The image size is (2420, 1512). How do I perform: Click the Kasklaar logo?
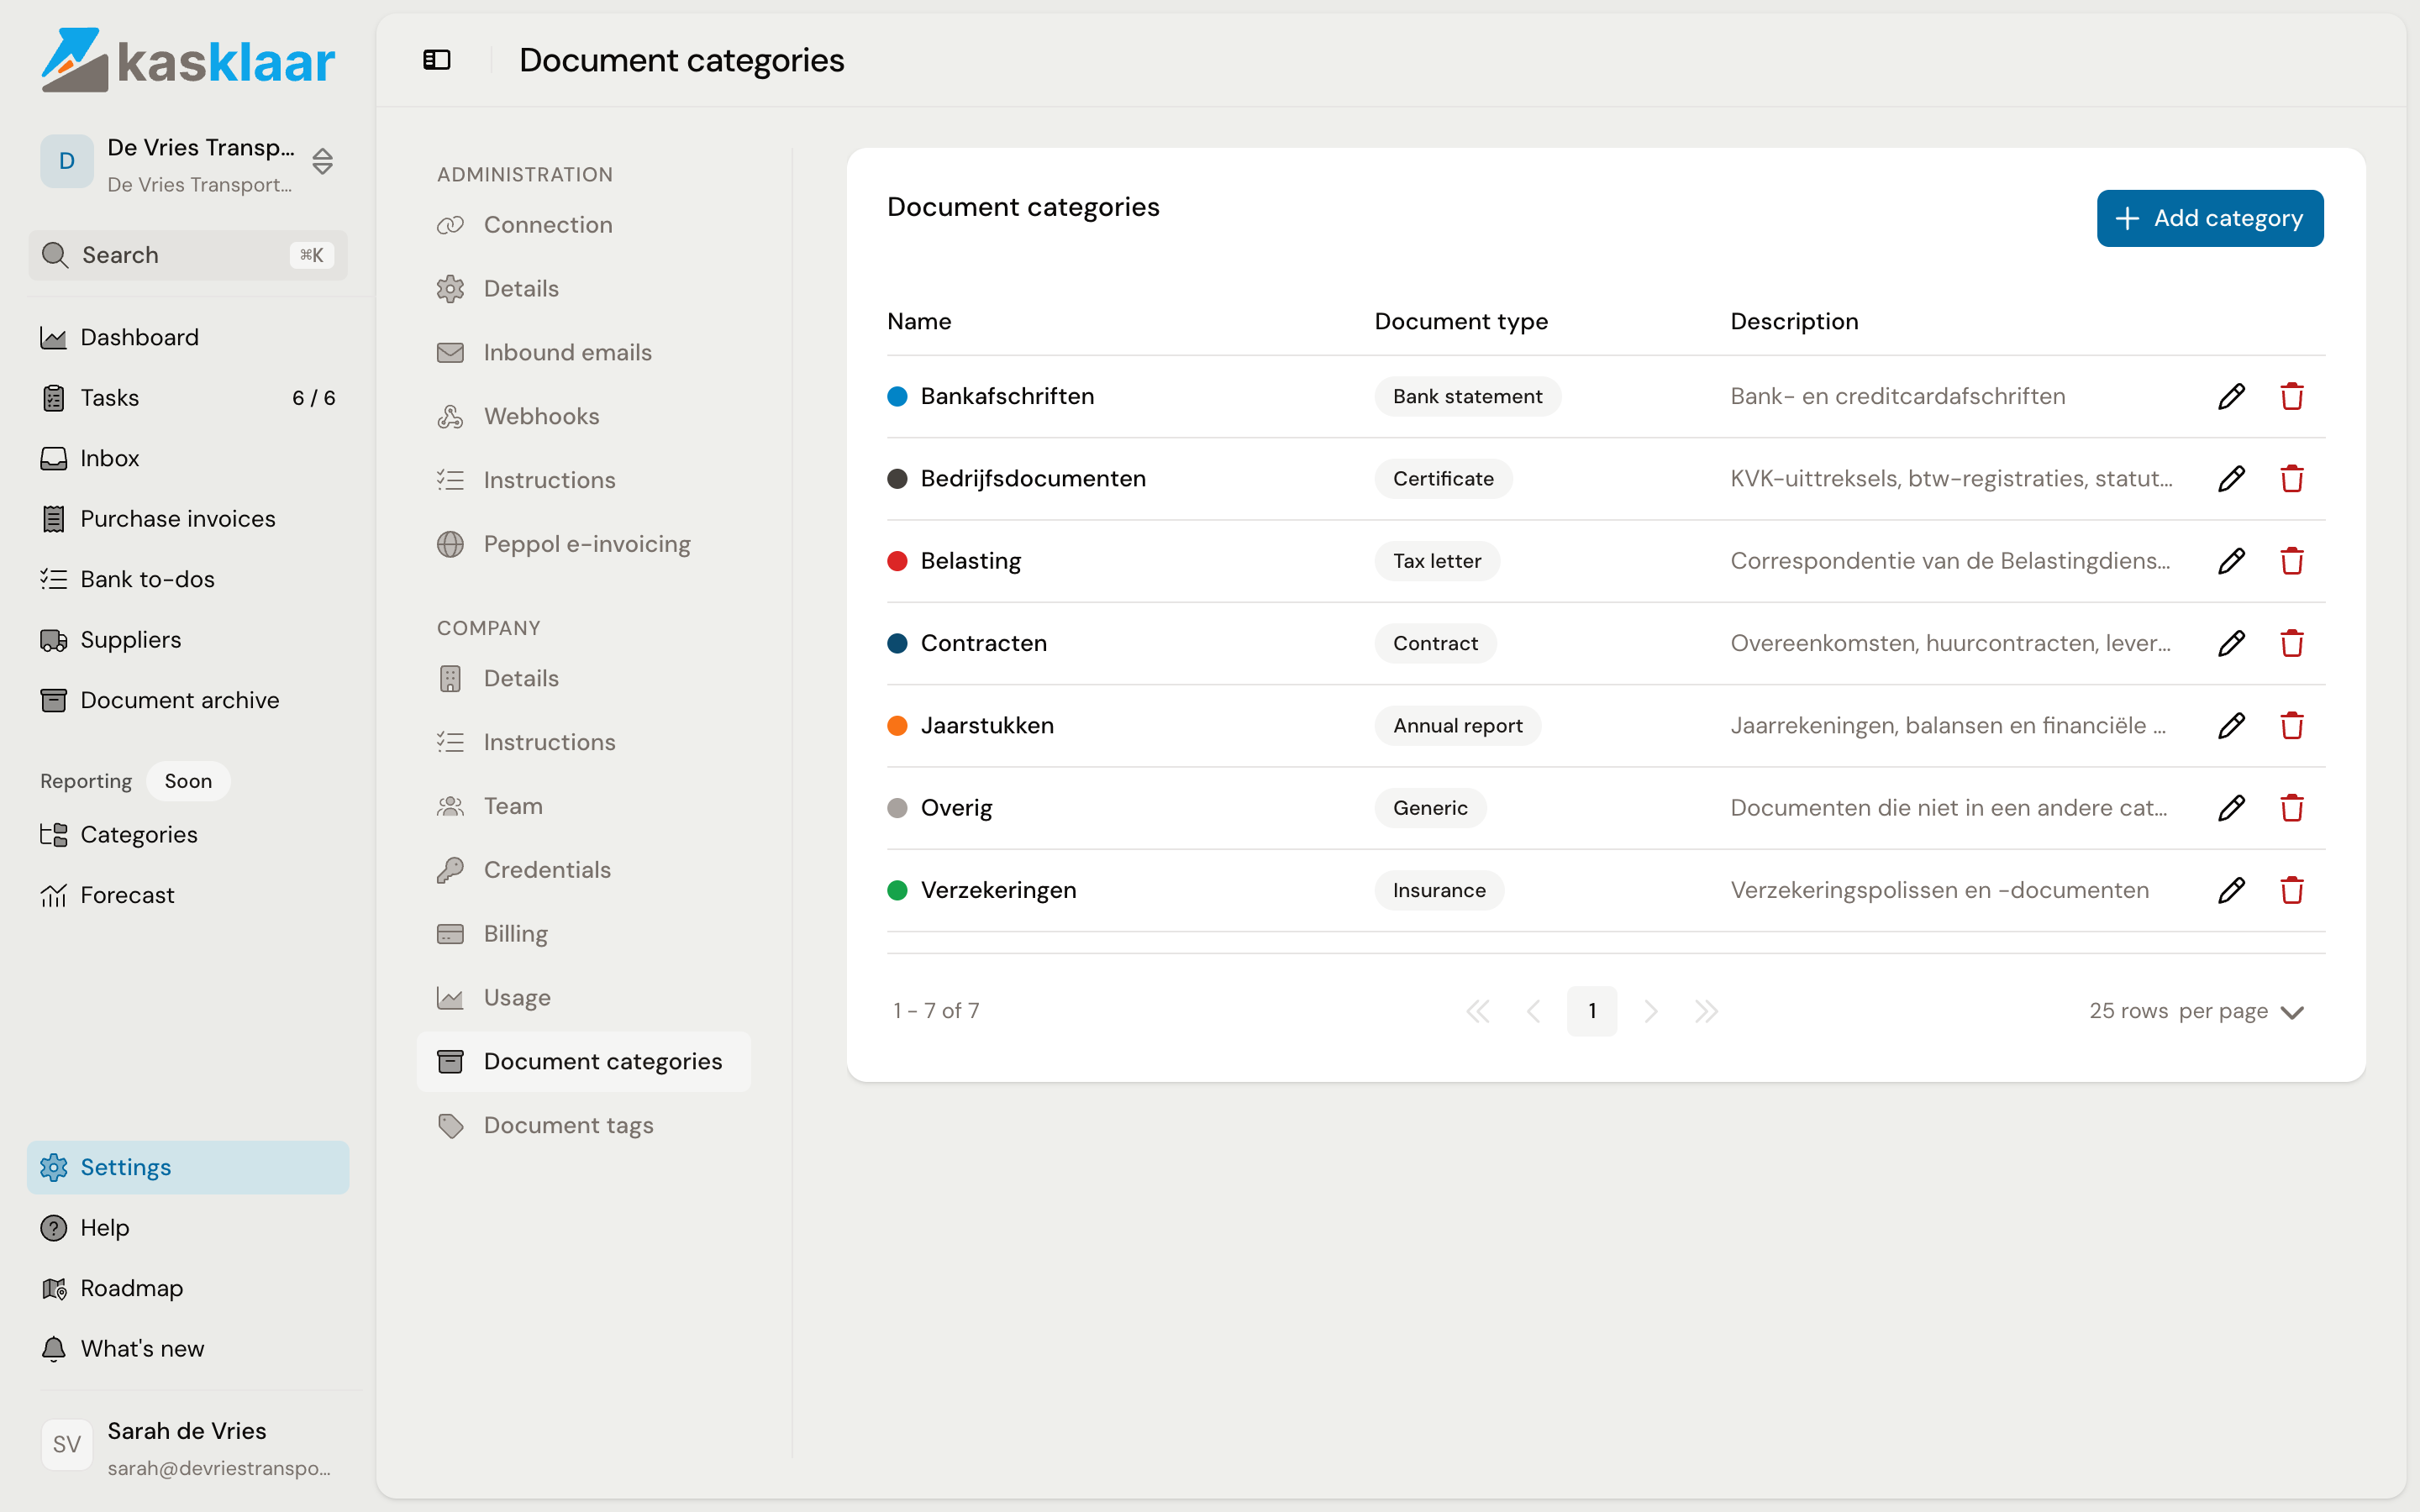[188, 60]
